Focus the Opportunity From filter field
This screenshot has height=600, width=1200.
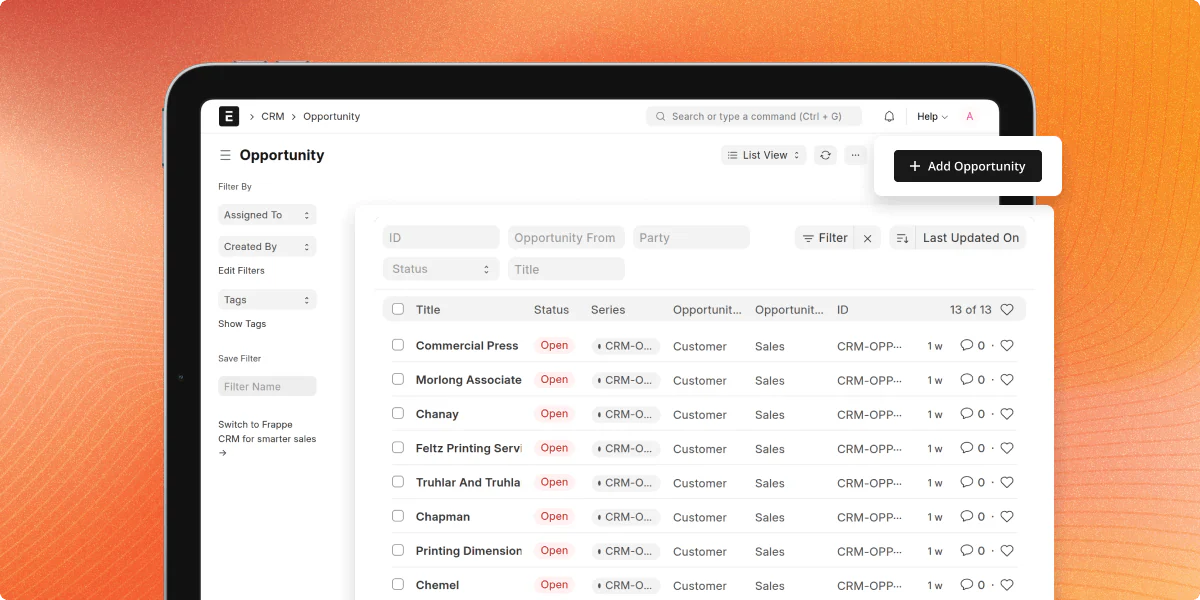click(x=566, y=238)
